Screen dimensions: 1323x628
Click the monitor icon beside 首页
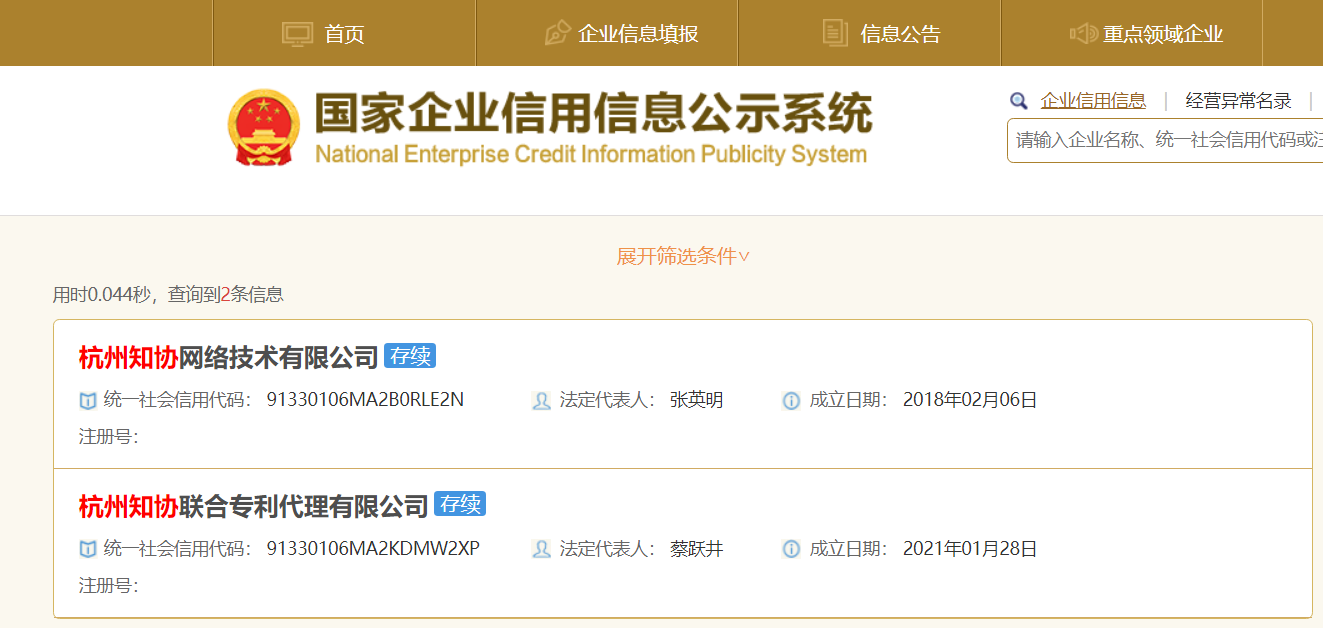[298, 34]
